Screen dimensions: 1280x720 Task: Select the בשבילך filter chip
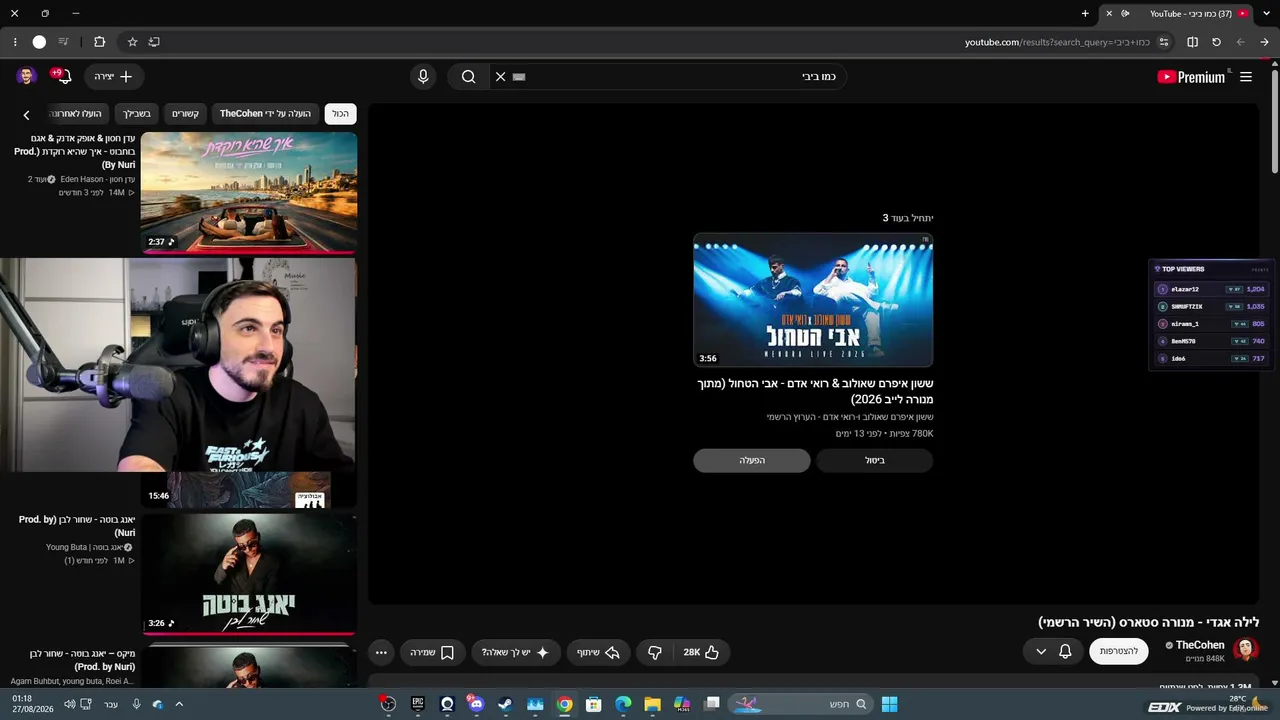click(137, 114)
